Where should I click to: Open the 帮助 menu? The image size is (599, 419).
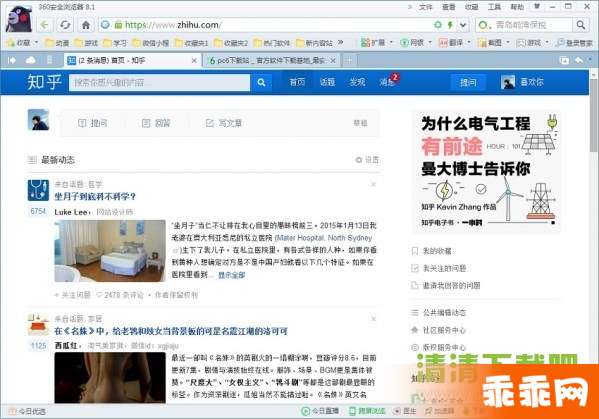(x=517, y=7)
